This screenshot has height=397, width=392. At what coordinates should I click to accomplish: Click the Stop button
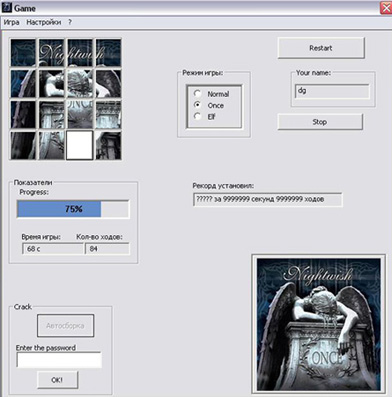320,122
